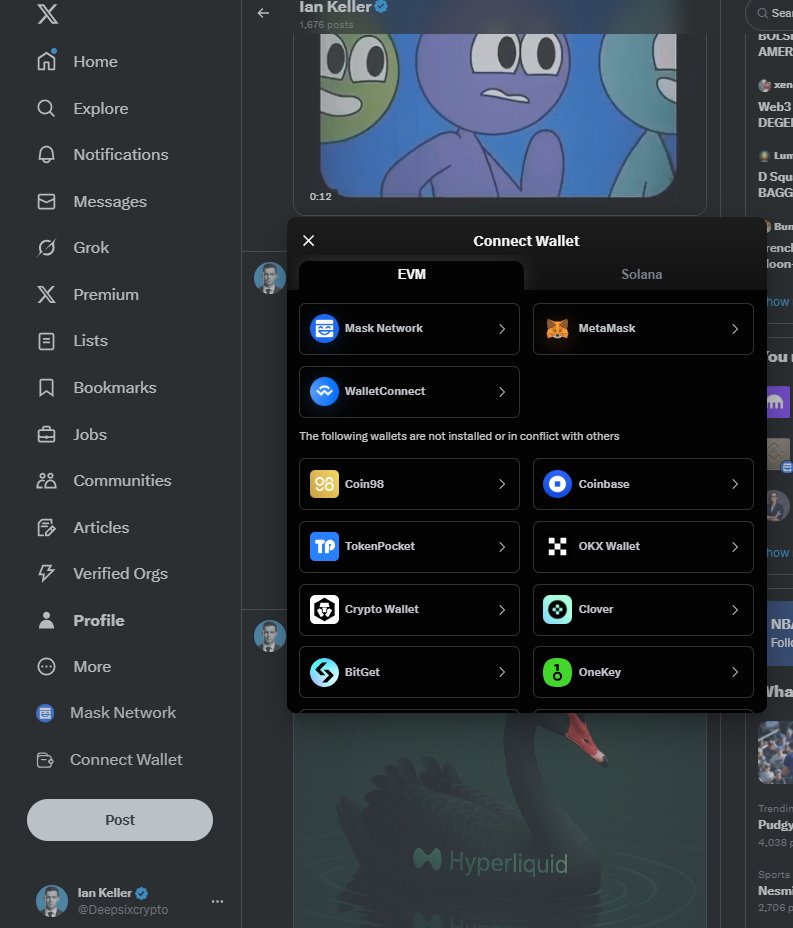Click the search field at top right
This screenshot has width=793, height=928.
(x=769, y=13)
